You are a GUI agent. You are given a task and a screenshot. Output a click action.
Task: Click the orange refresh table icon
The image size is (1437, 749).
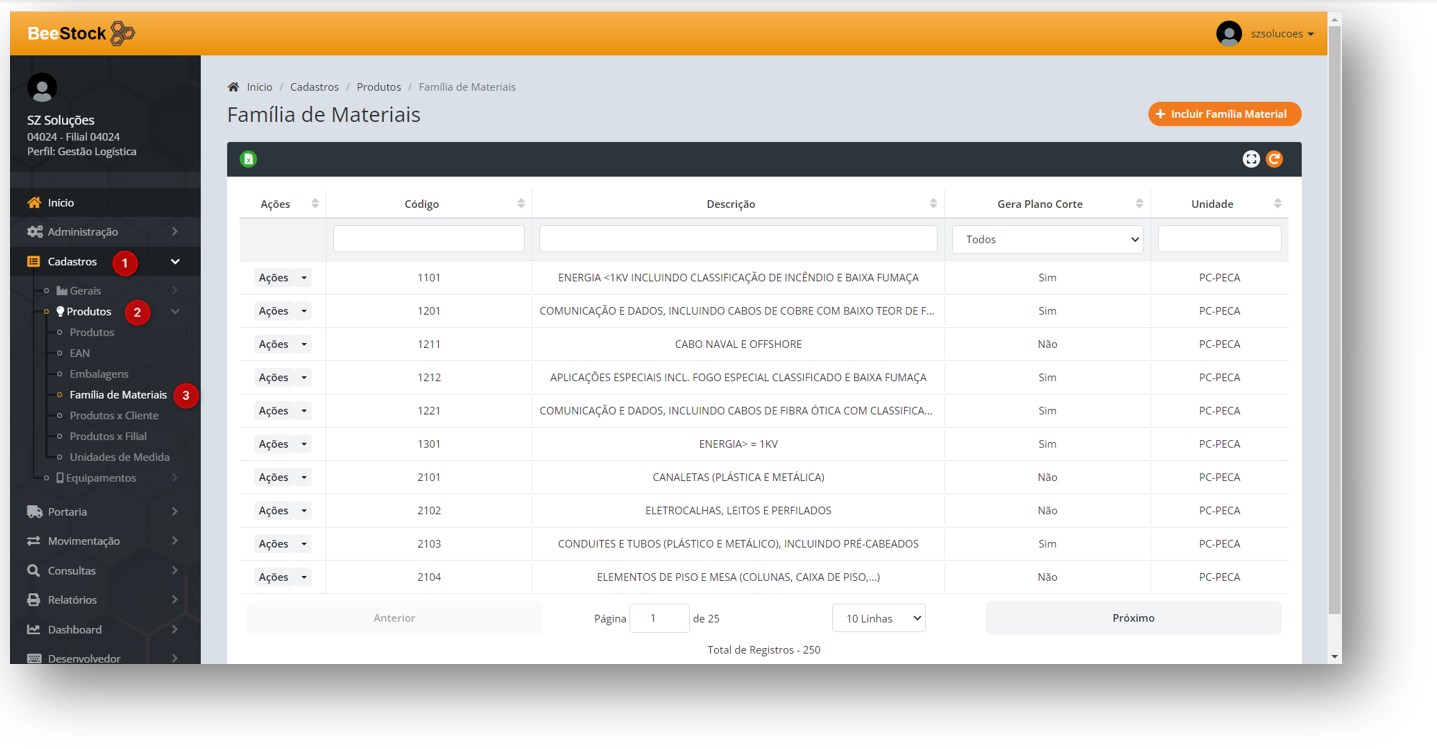1274,159
